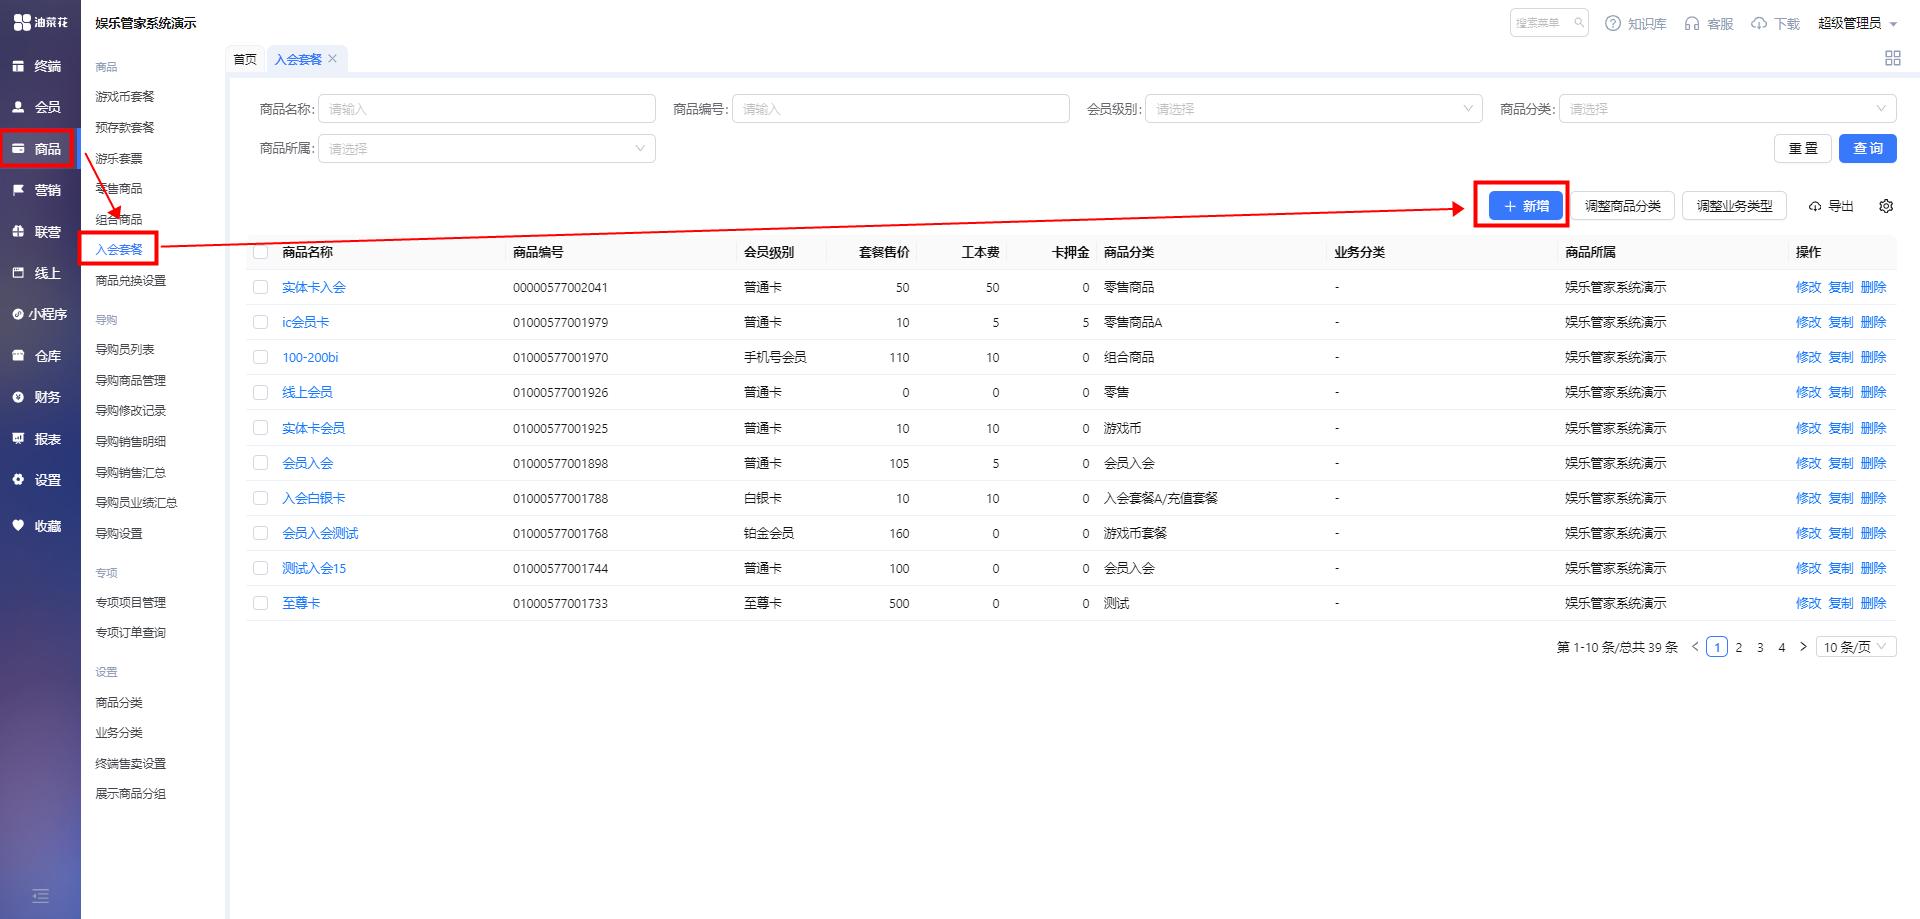Open the 会员级别 dropdown
The height and width of the screenshot is (919, 1920).
coord(1314,109)
